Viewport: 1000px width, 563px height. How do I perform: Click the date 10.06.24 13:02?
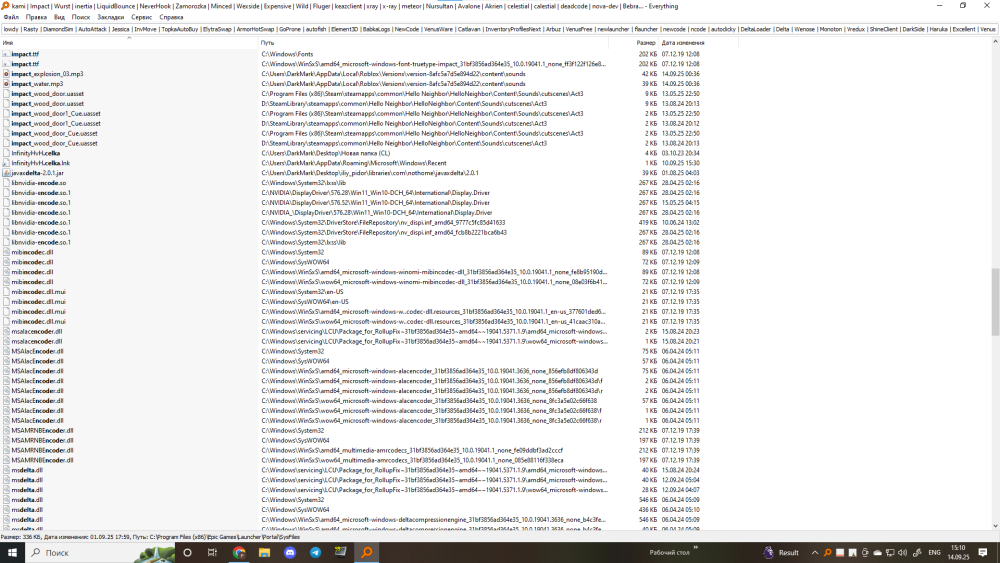pos(680,223)
